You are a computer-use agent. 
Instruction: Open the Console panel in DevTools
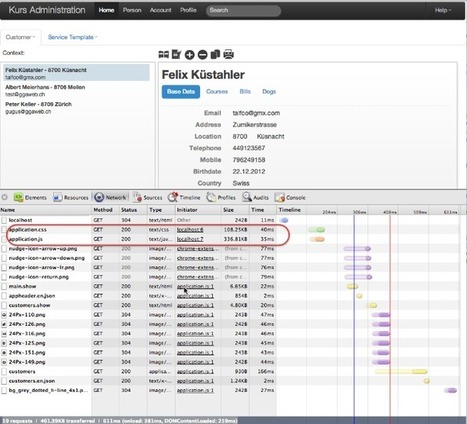click(290, 197)
